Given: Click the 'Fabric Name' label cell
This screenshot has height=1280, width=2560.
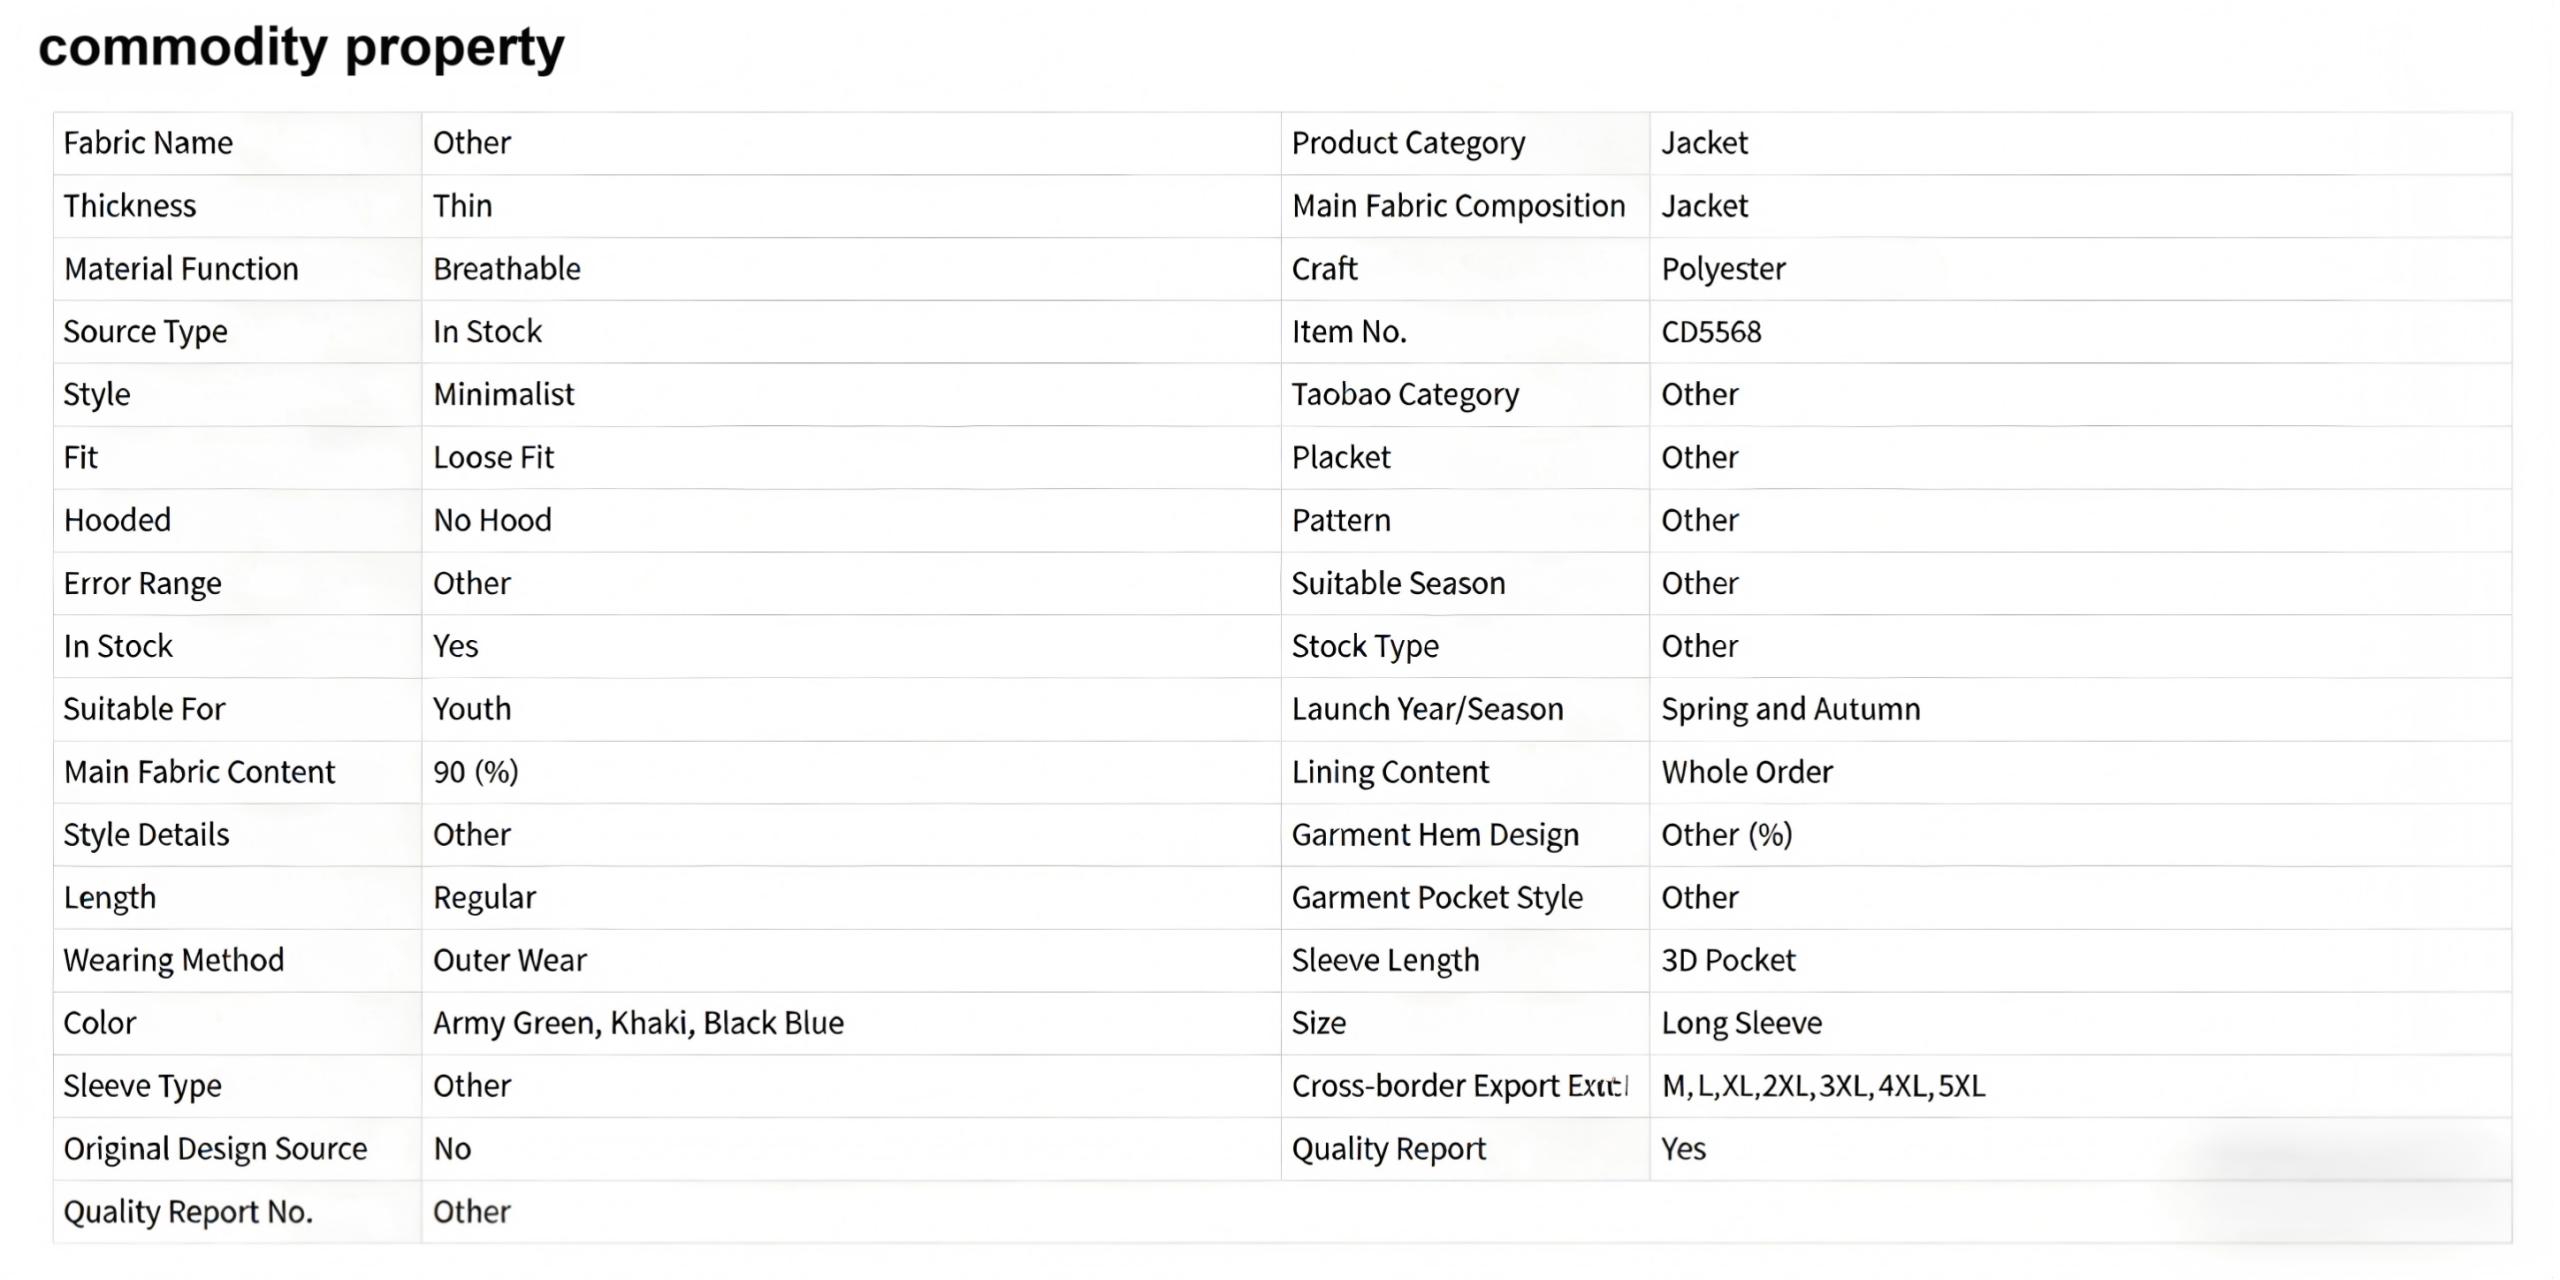Looking at the screenshot, I should point(148,143).
